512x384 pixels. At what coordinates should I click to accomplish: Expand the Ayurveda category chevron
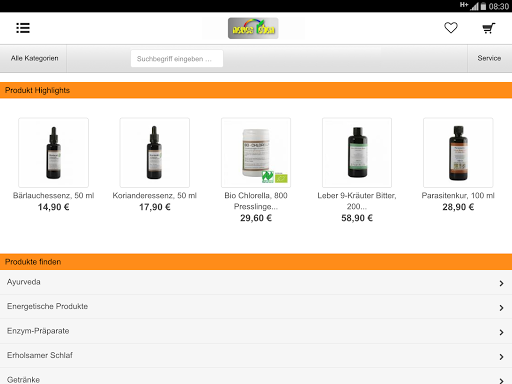point(501,283)
